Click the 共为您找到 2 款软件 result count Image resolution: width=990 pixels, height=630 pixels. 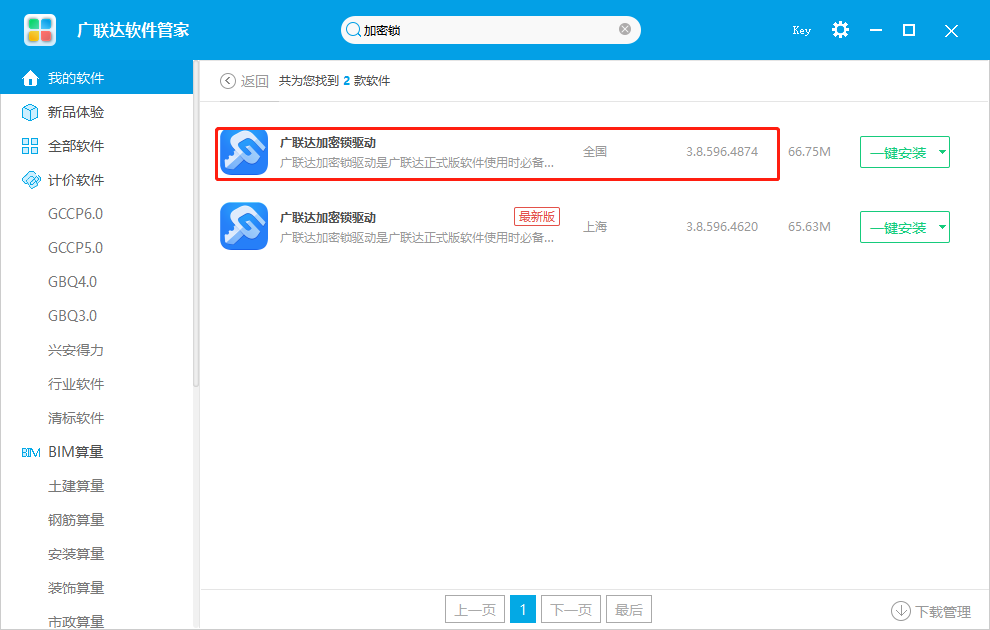click(335, 81)
